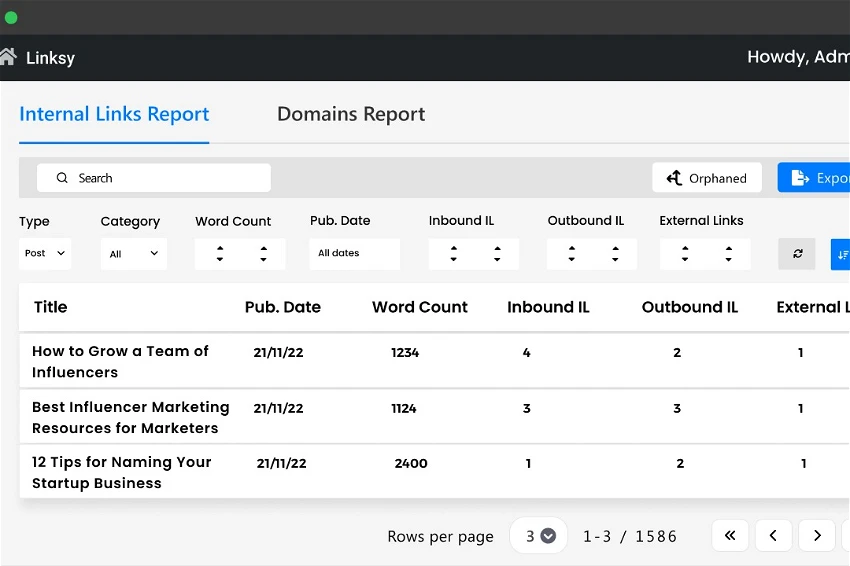Open the Type dropdown set to Post
Image resolution: width=850 pixels, height=566 pixels.
(x=45, y=254)
